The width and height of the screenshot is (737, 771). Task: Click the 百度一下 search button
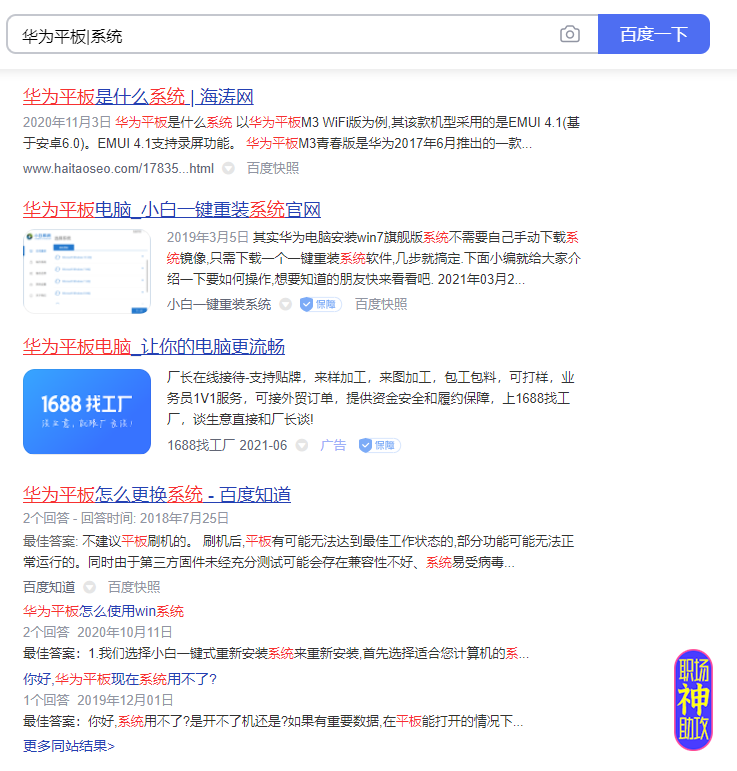(x=653, y=34)
